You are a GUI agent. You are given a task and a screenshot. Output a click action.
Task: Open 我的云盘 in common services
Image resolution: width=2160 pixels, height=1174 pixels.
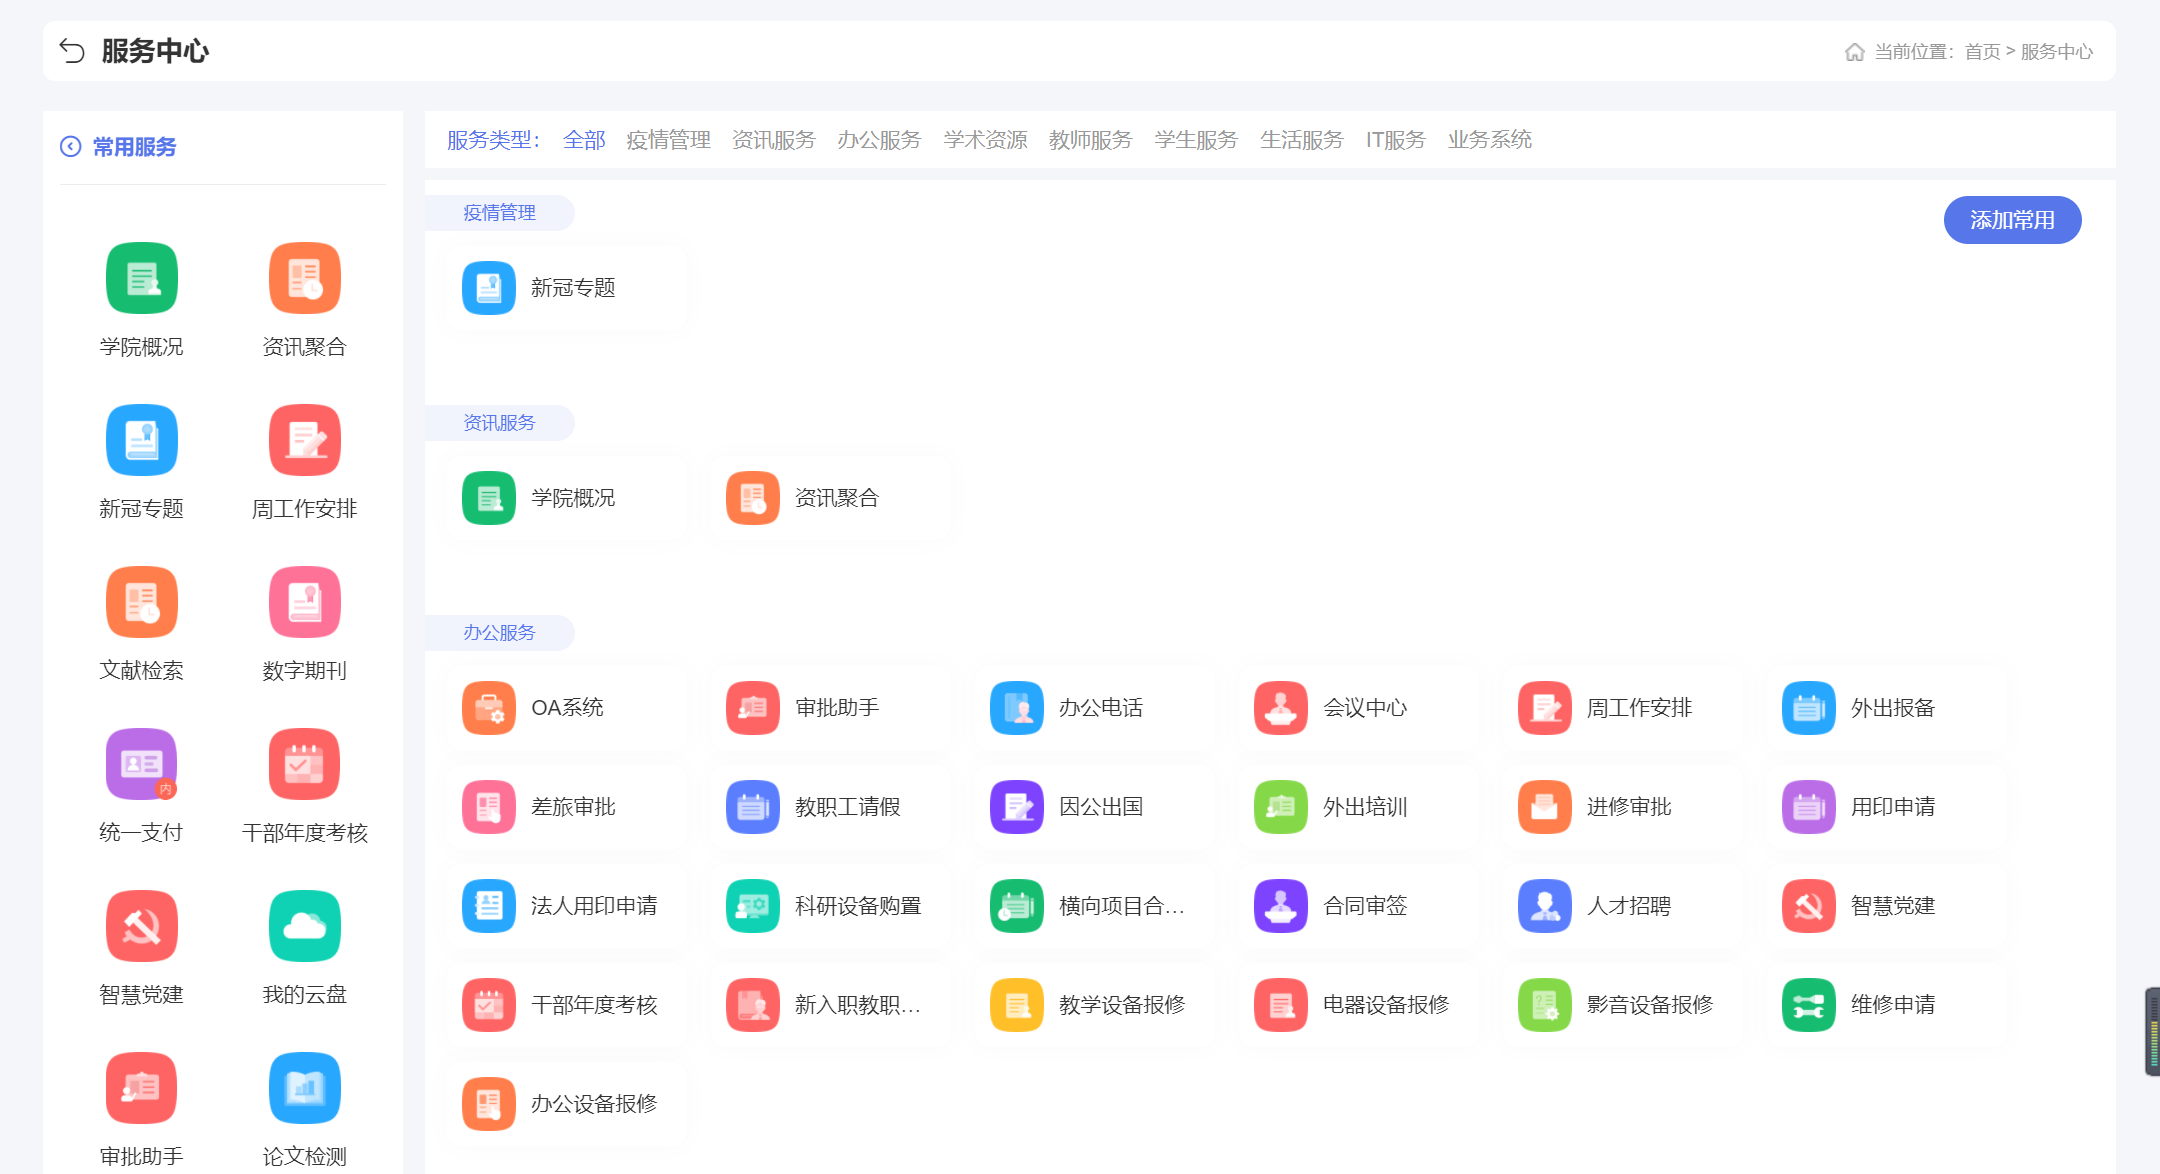pyautogui.click(x=304, y=927)
